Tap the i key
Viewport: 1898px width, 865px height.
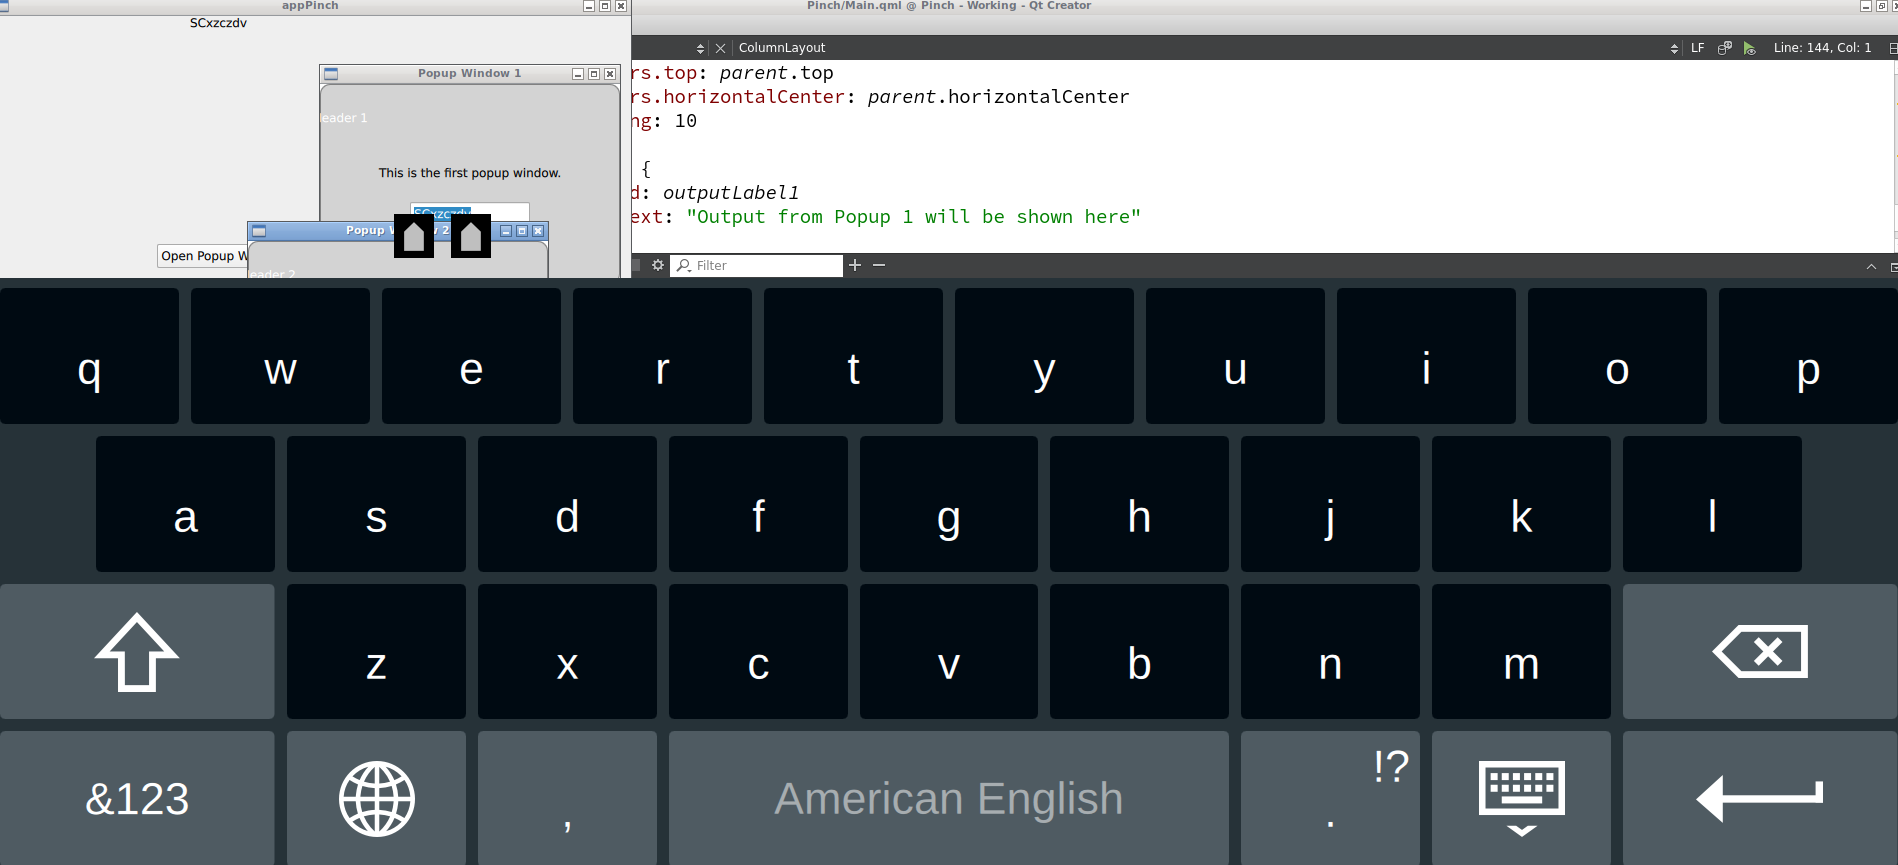point(1426,356)
